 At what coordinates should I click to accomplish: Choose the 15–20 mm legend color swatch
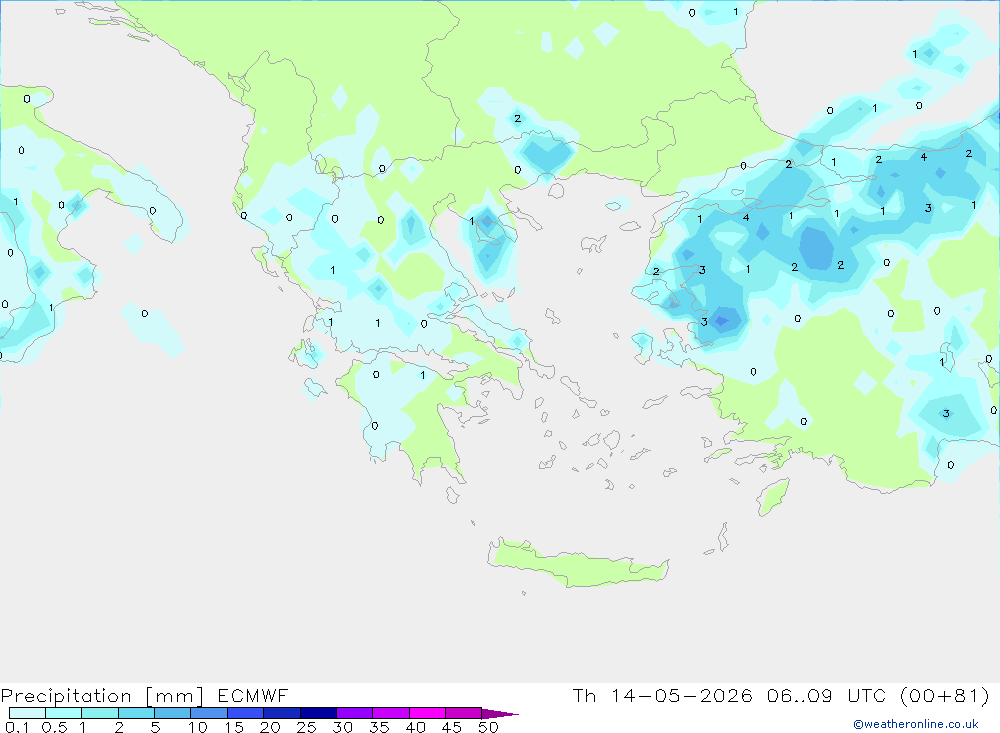point(246,713)
